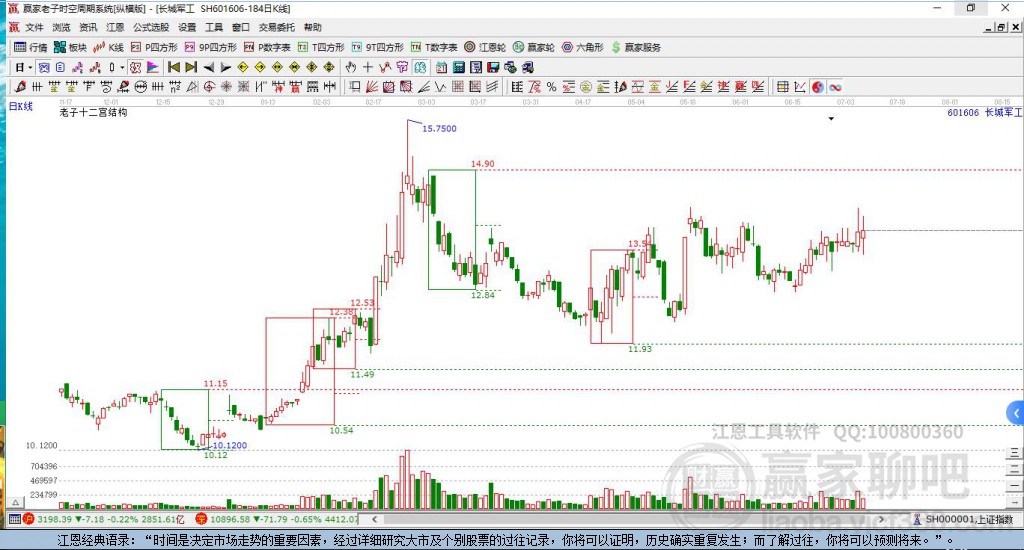Click the last yellow diamond arrow icon

tap(329, 67)
